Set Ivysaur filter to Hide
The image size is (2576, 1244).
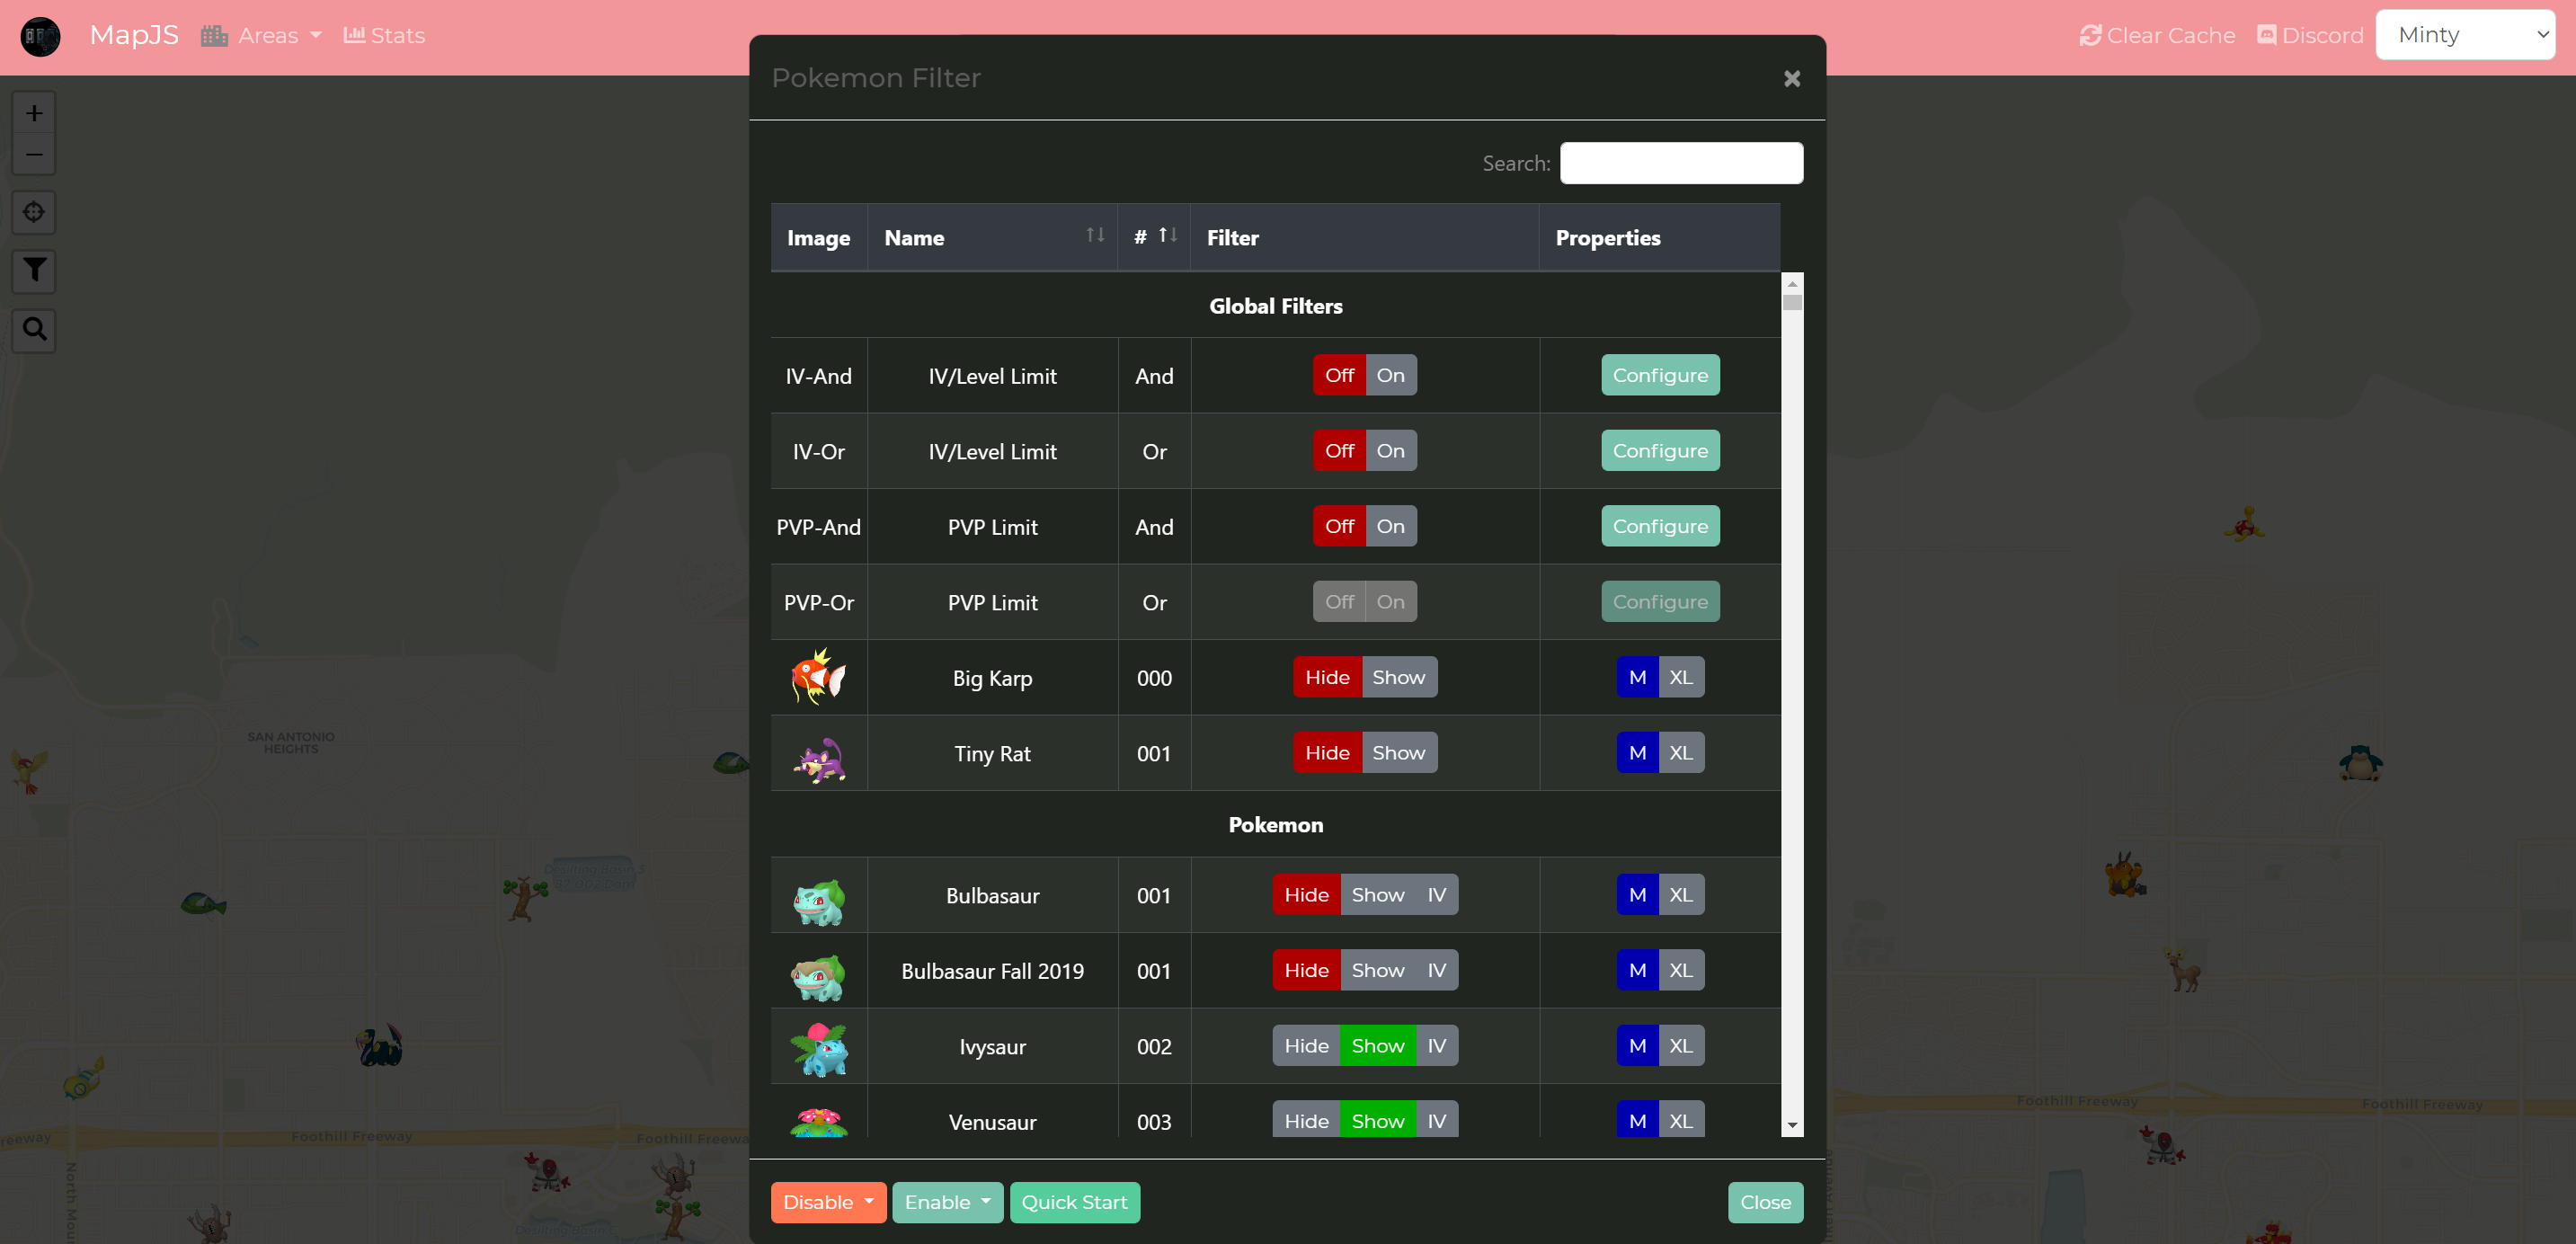tap(1305, 1045)
